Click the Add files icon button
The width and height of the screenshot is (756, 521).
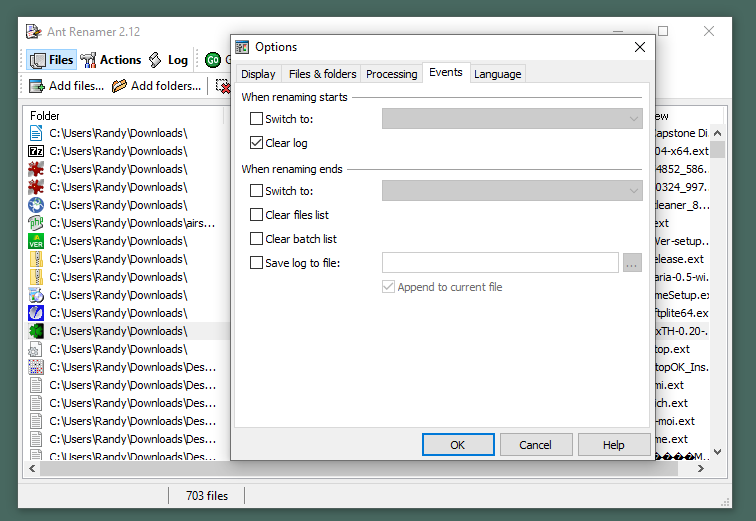66,86
